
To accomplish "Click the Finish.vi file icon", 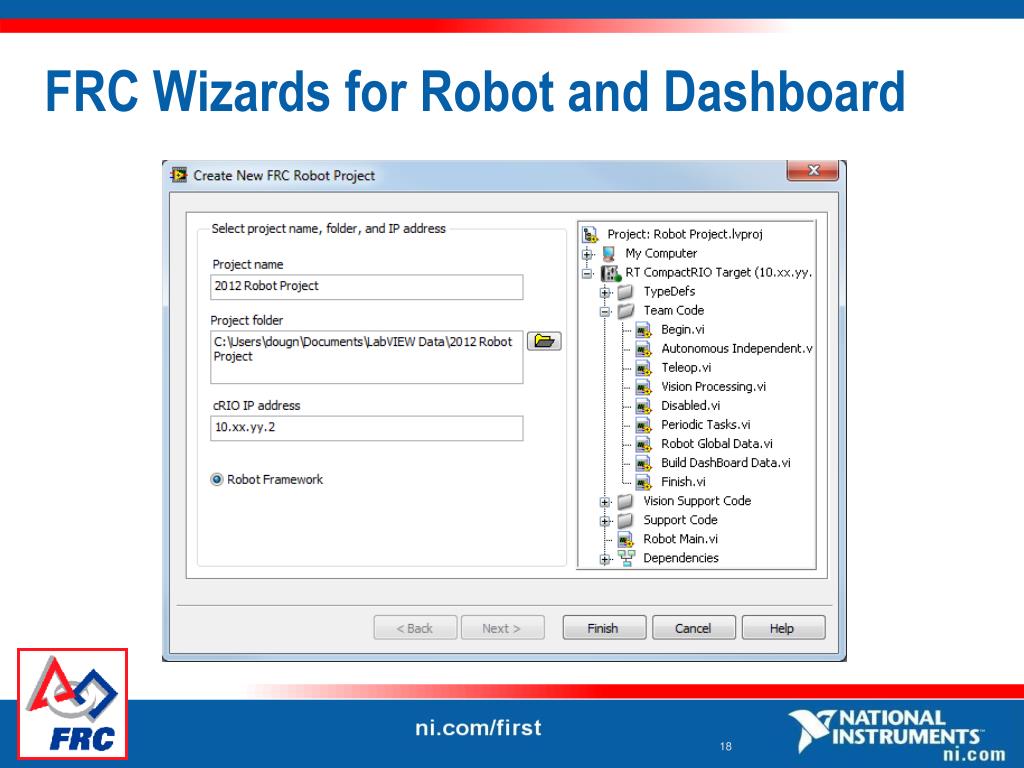I will pos(644,482).
